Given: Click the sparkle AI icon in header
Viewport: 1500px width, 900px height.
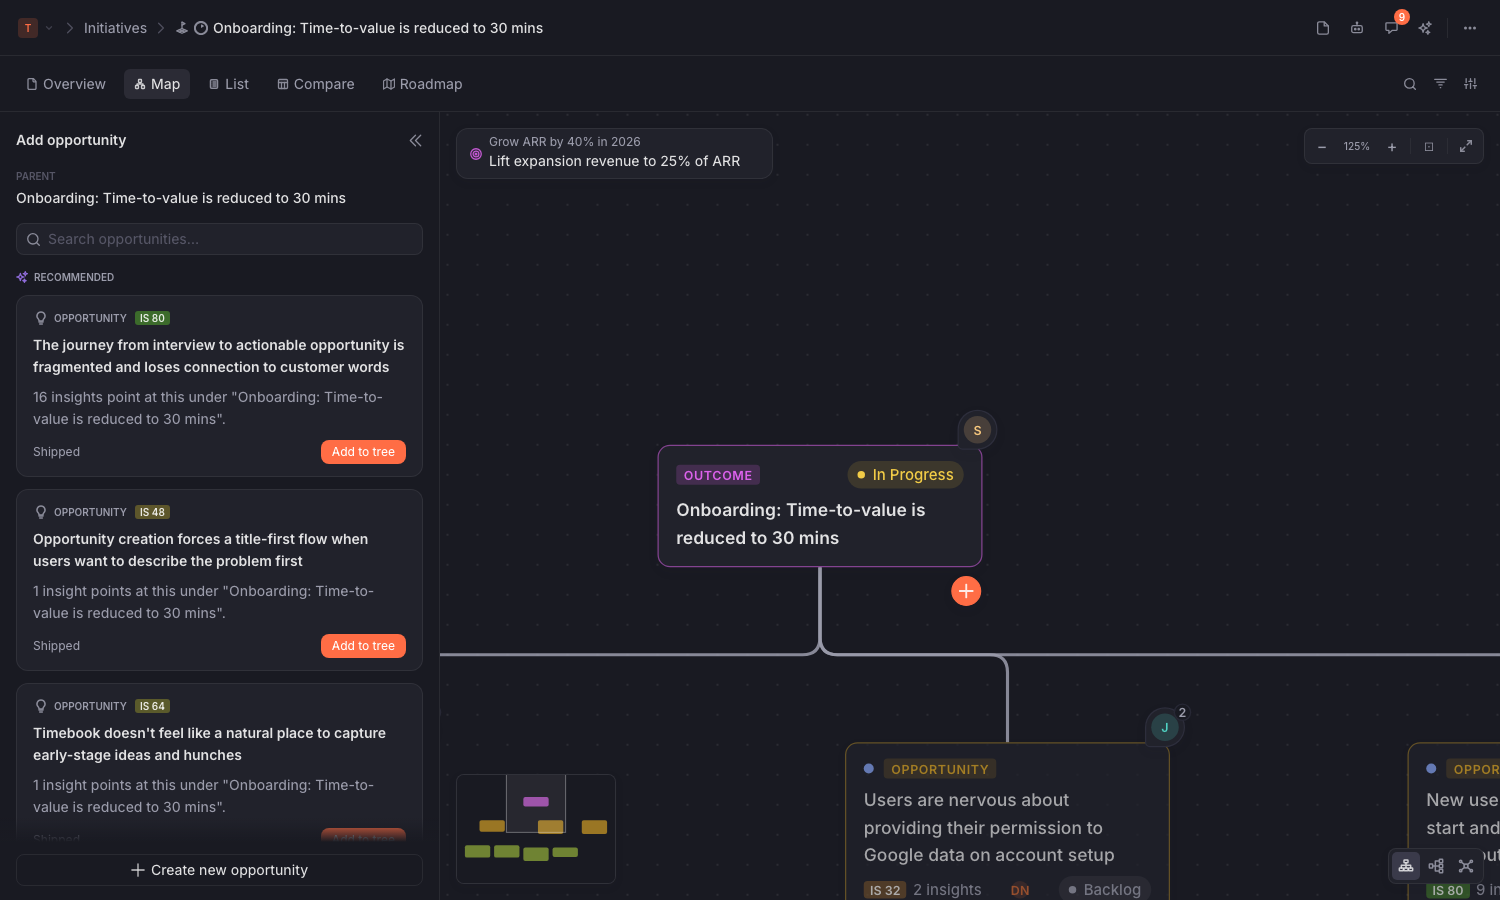Looking at the screenshot, I should tap(1425, 28).
